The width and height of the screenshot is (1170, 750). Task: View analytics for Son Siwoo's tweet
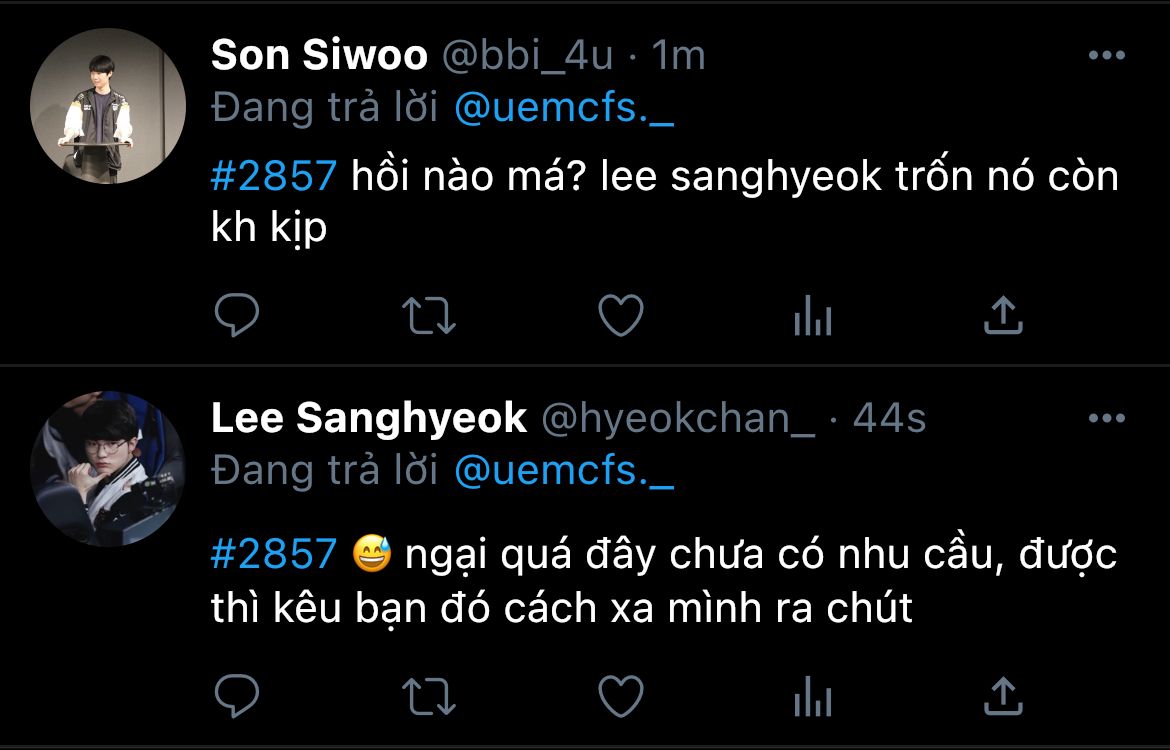(812, 318)
